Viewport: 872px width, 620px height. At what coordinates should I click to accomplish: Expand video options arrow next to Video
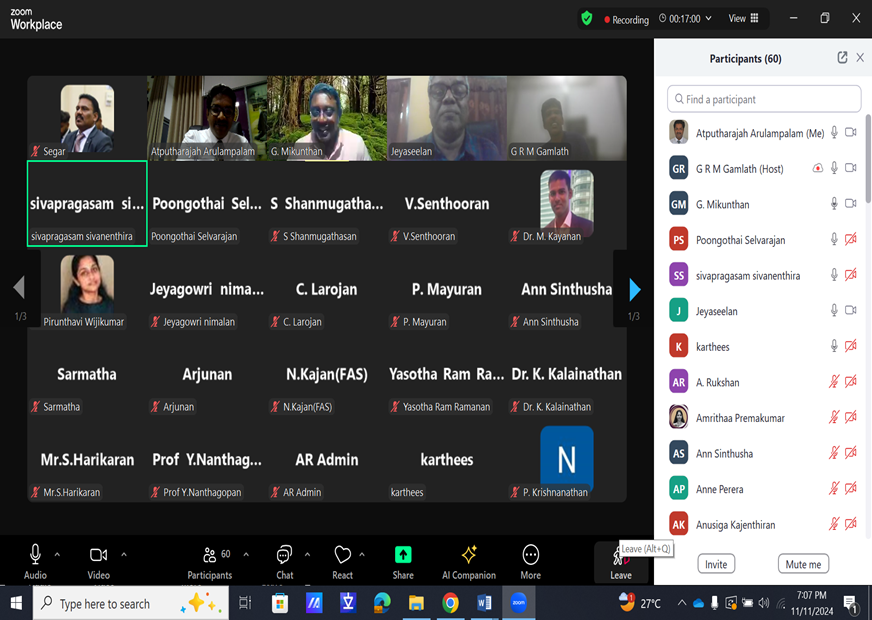[x=124, y=554]
